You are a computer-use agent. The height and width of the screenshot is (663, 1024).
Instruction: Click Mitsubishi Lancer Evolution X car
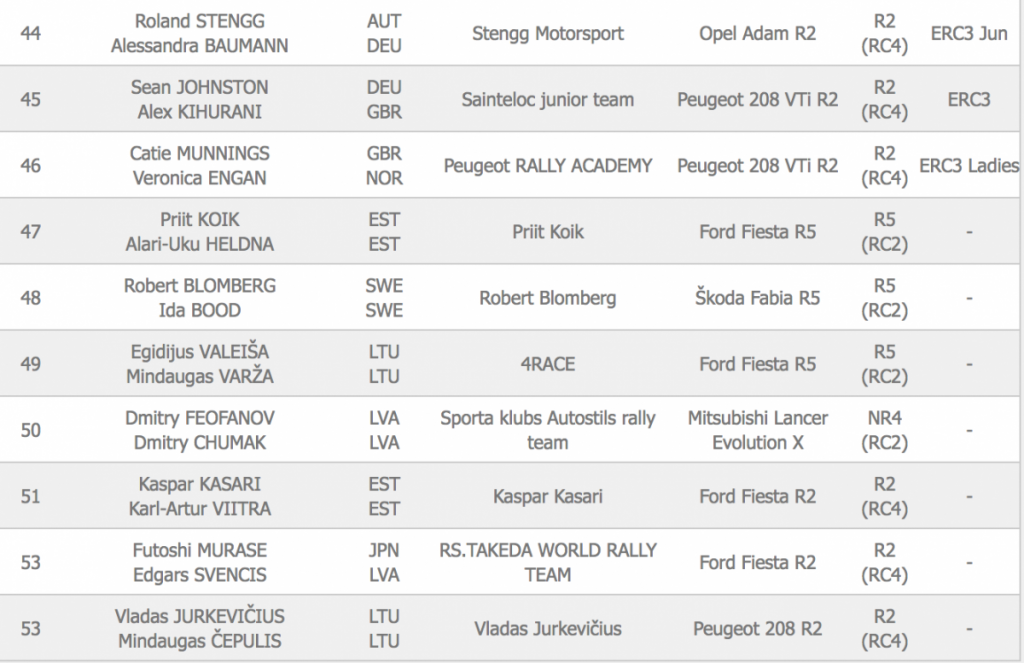(757, 429)
